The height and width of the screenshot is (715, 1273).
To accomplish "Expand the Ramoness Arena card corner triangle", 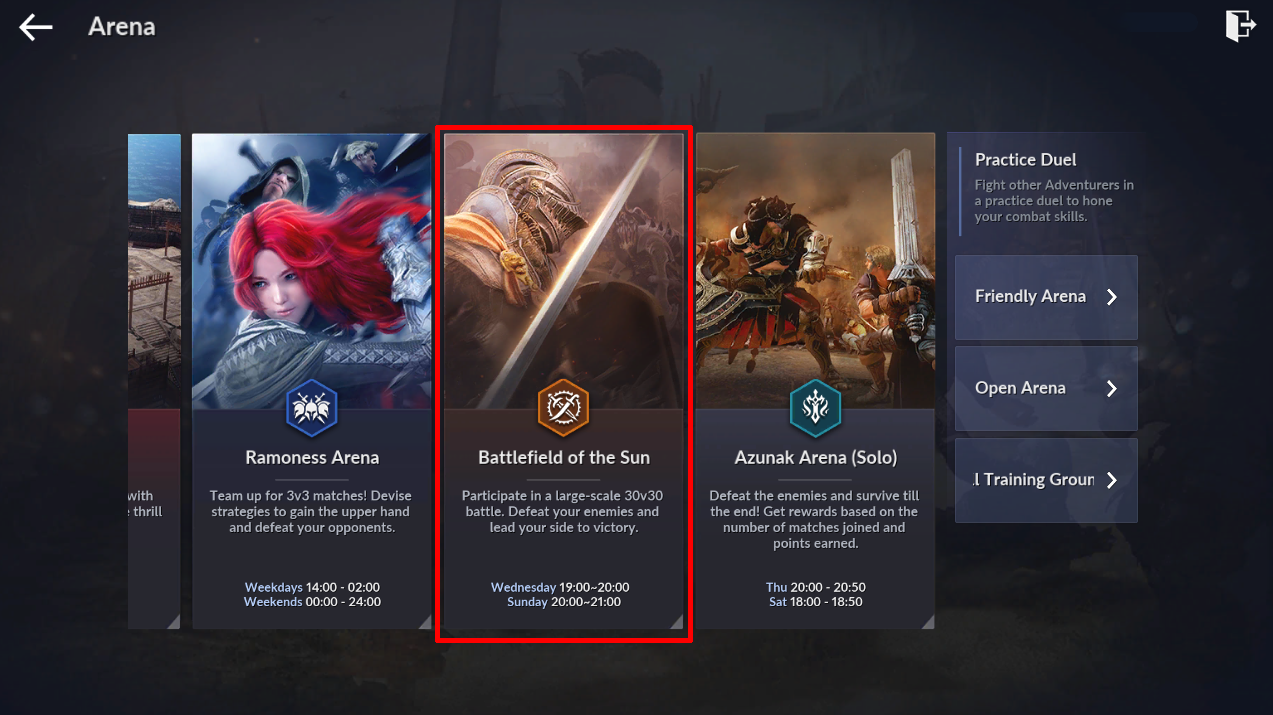I will coord(424,622).
